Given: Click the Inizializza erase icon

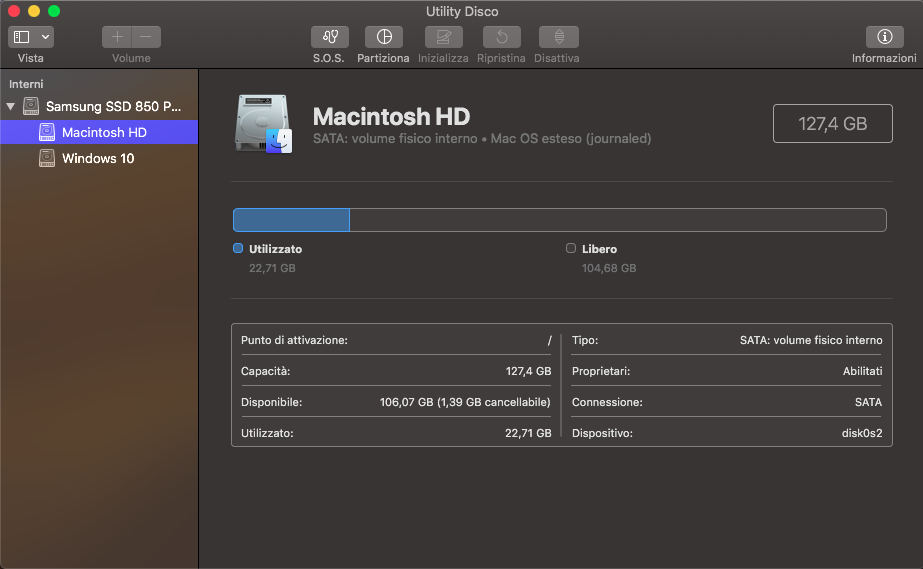Looking at the screenshot, I should (444, 37).
